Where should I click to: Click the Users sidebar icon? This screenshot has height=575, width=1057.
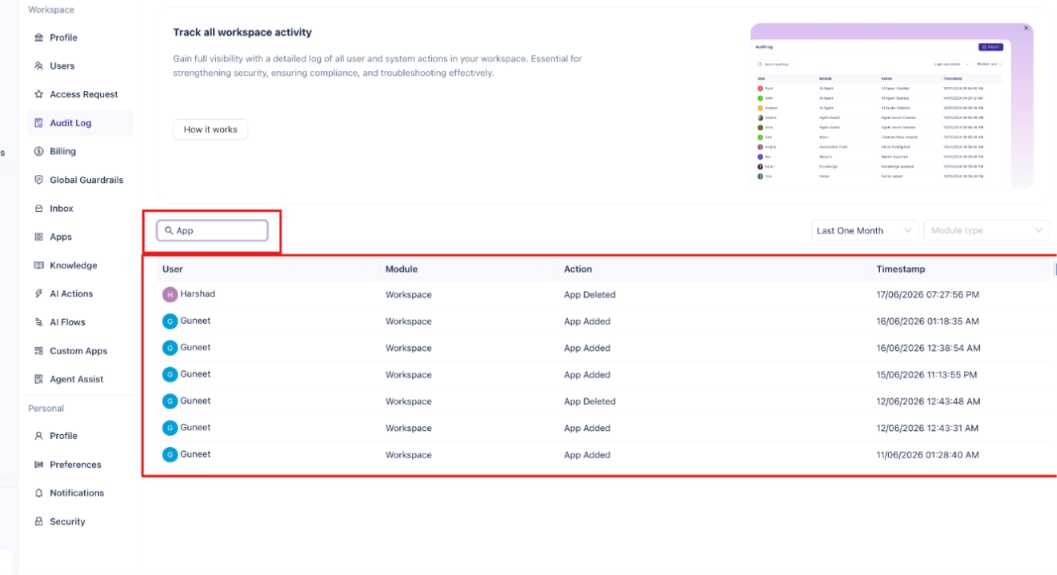point(38,66)
